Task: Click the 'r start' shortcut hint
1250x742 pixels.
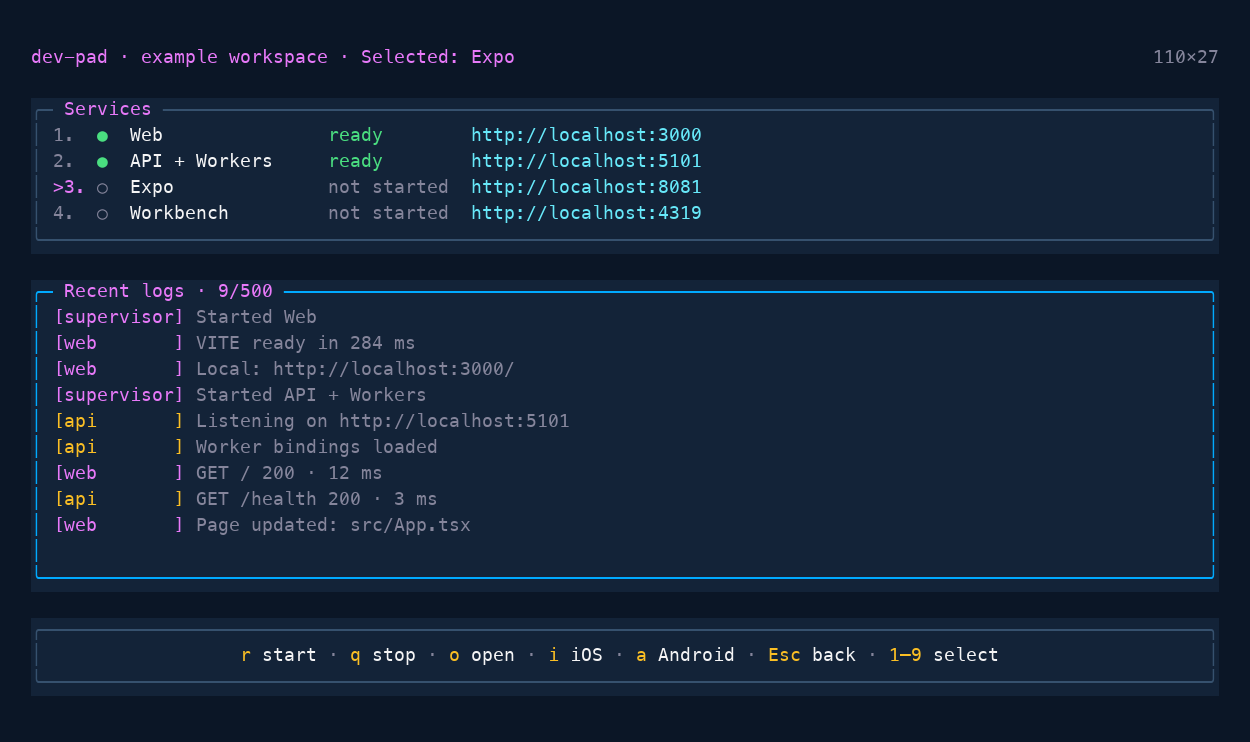Action: [x=279, y=655]
